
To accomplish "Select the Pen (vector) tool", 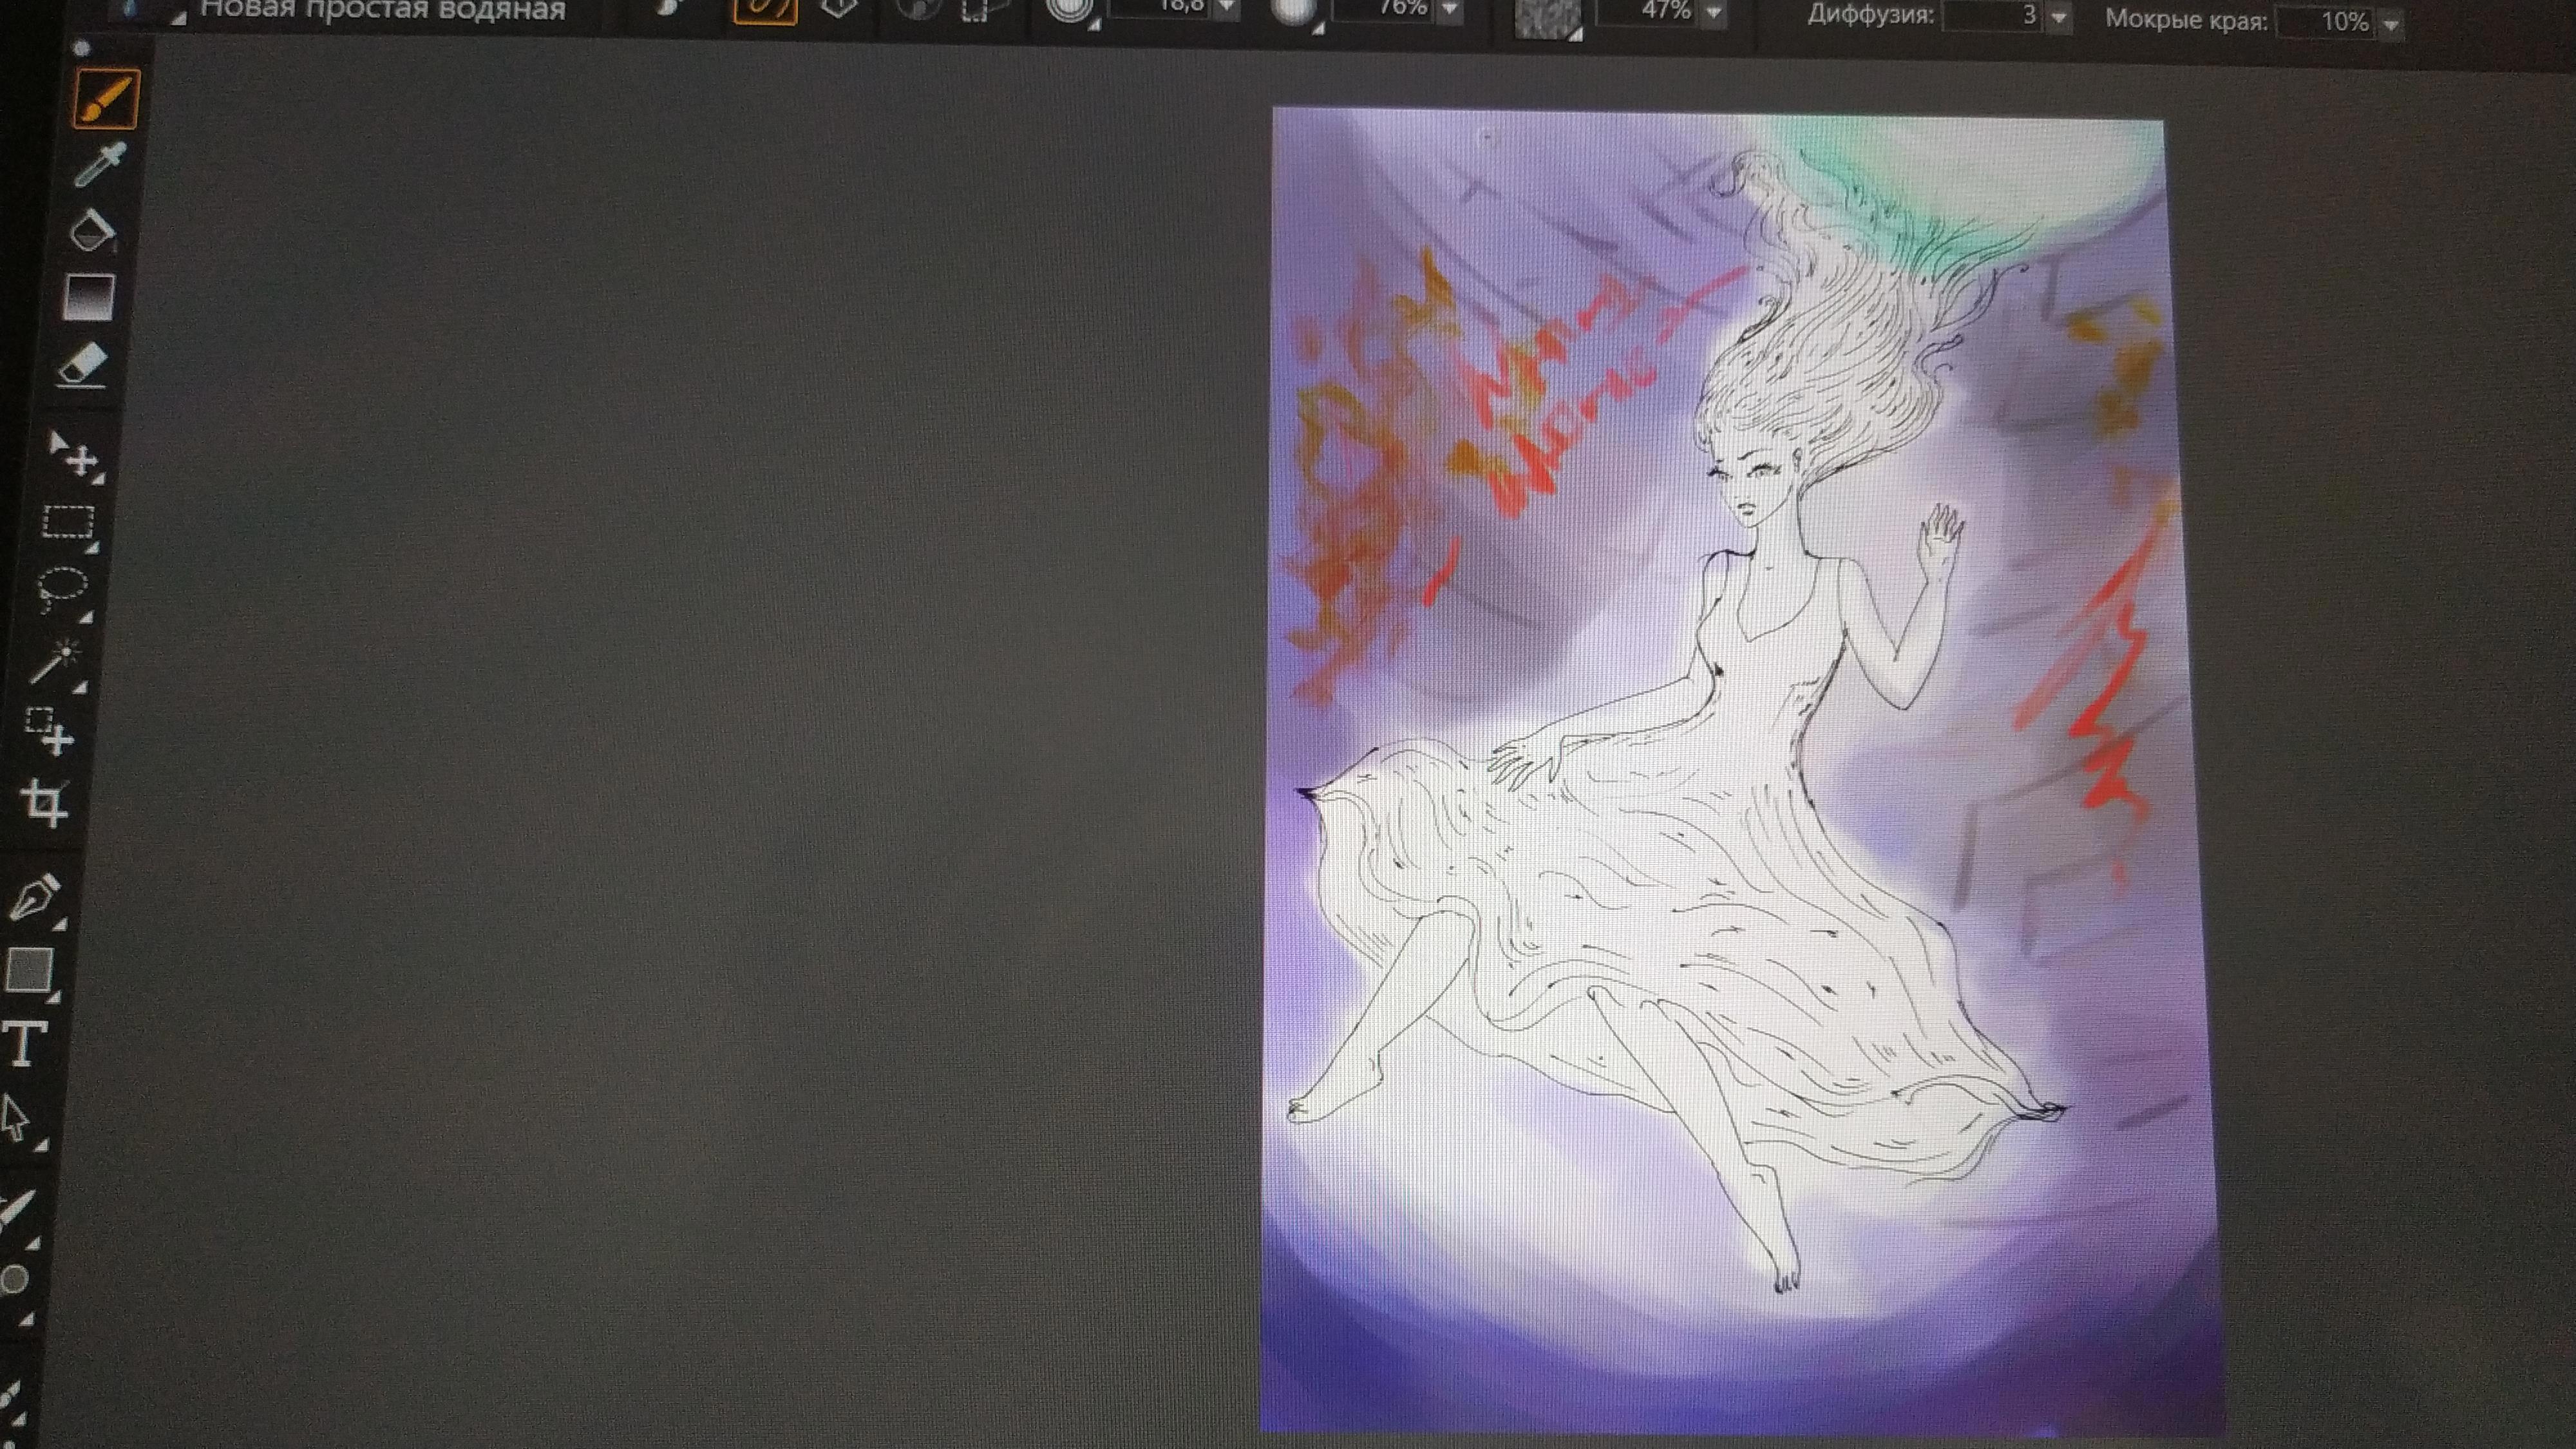I will tap(35, 896).
